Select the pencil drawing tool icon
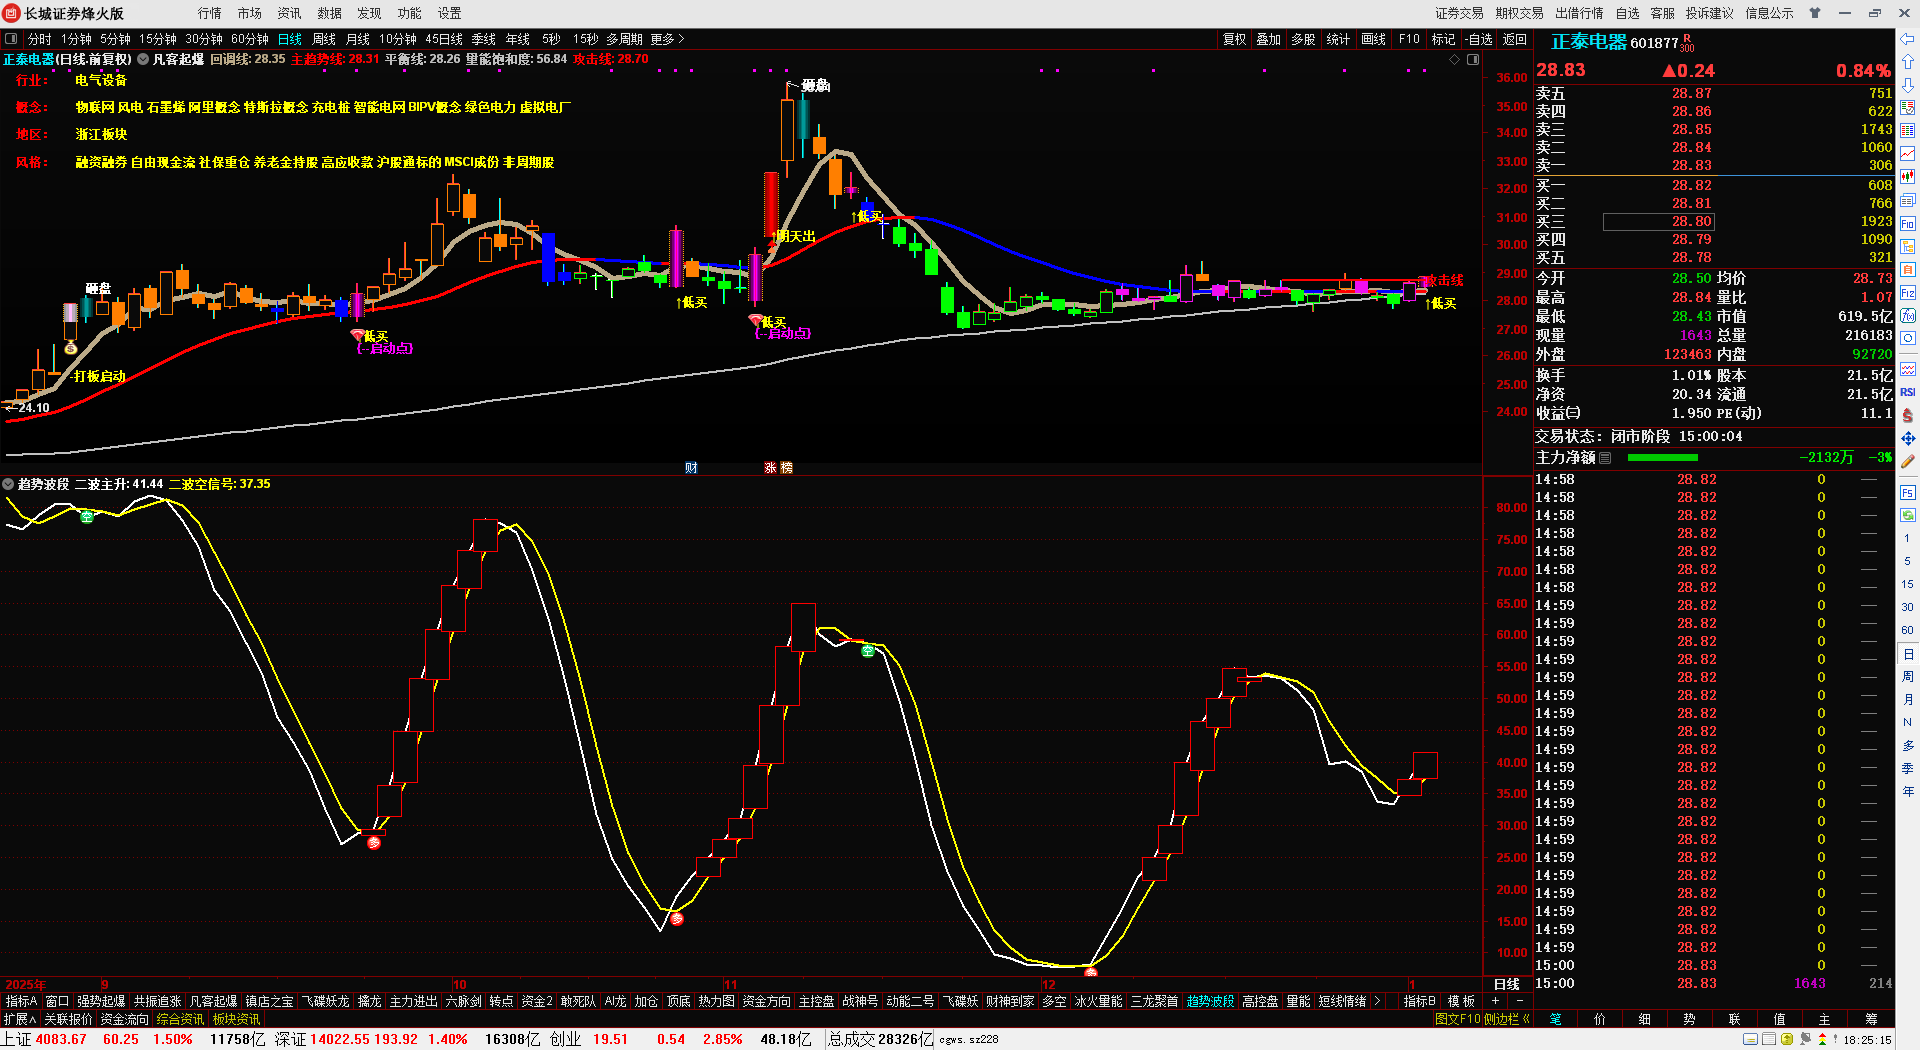1920x1050 pixels. point(1908,461)
